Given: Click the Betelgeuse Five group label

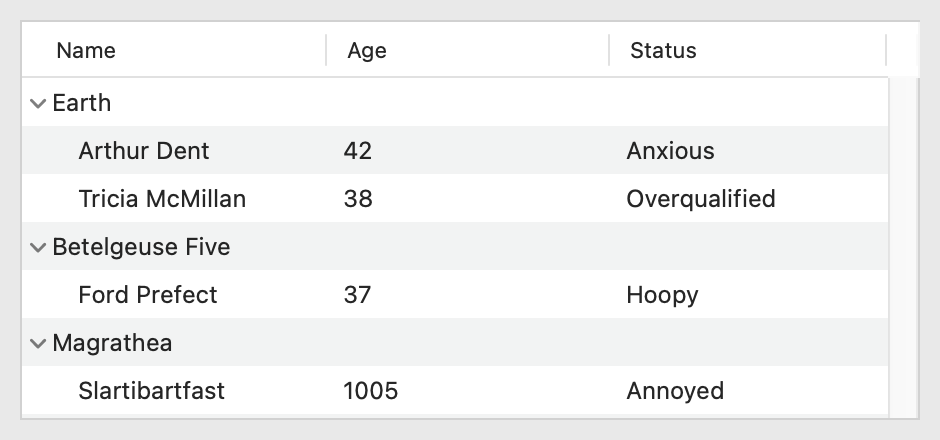Looking at the screenshot, I should pos(141,247).
